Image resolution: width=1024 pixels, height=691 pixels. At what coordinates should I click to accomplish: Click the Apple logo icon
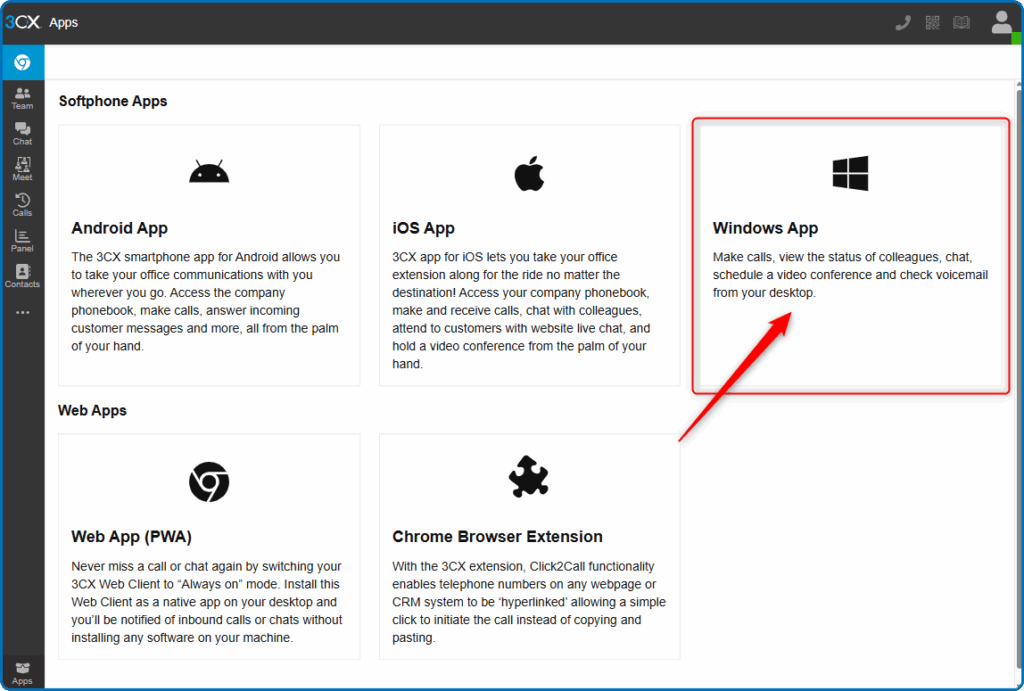(529, 174)
